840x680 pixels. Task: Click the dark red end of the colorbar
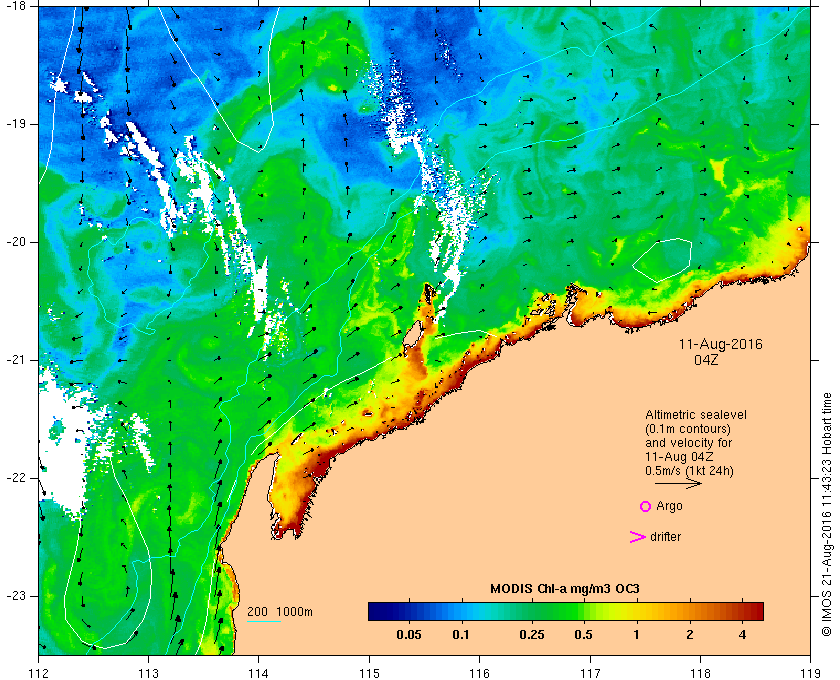click(754, 611)
